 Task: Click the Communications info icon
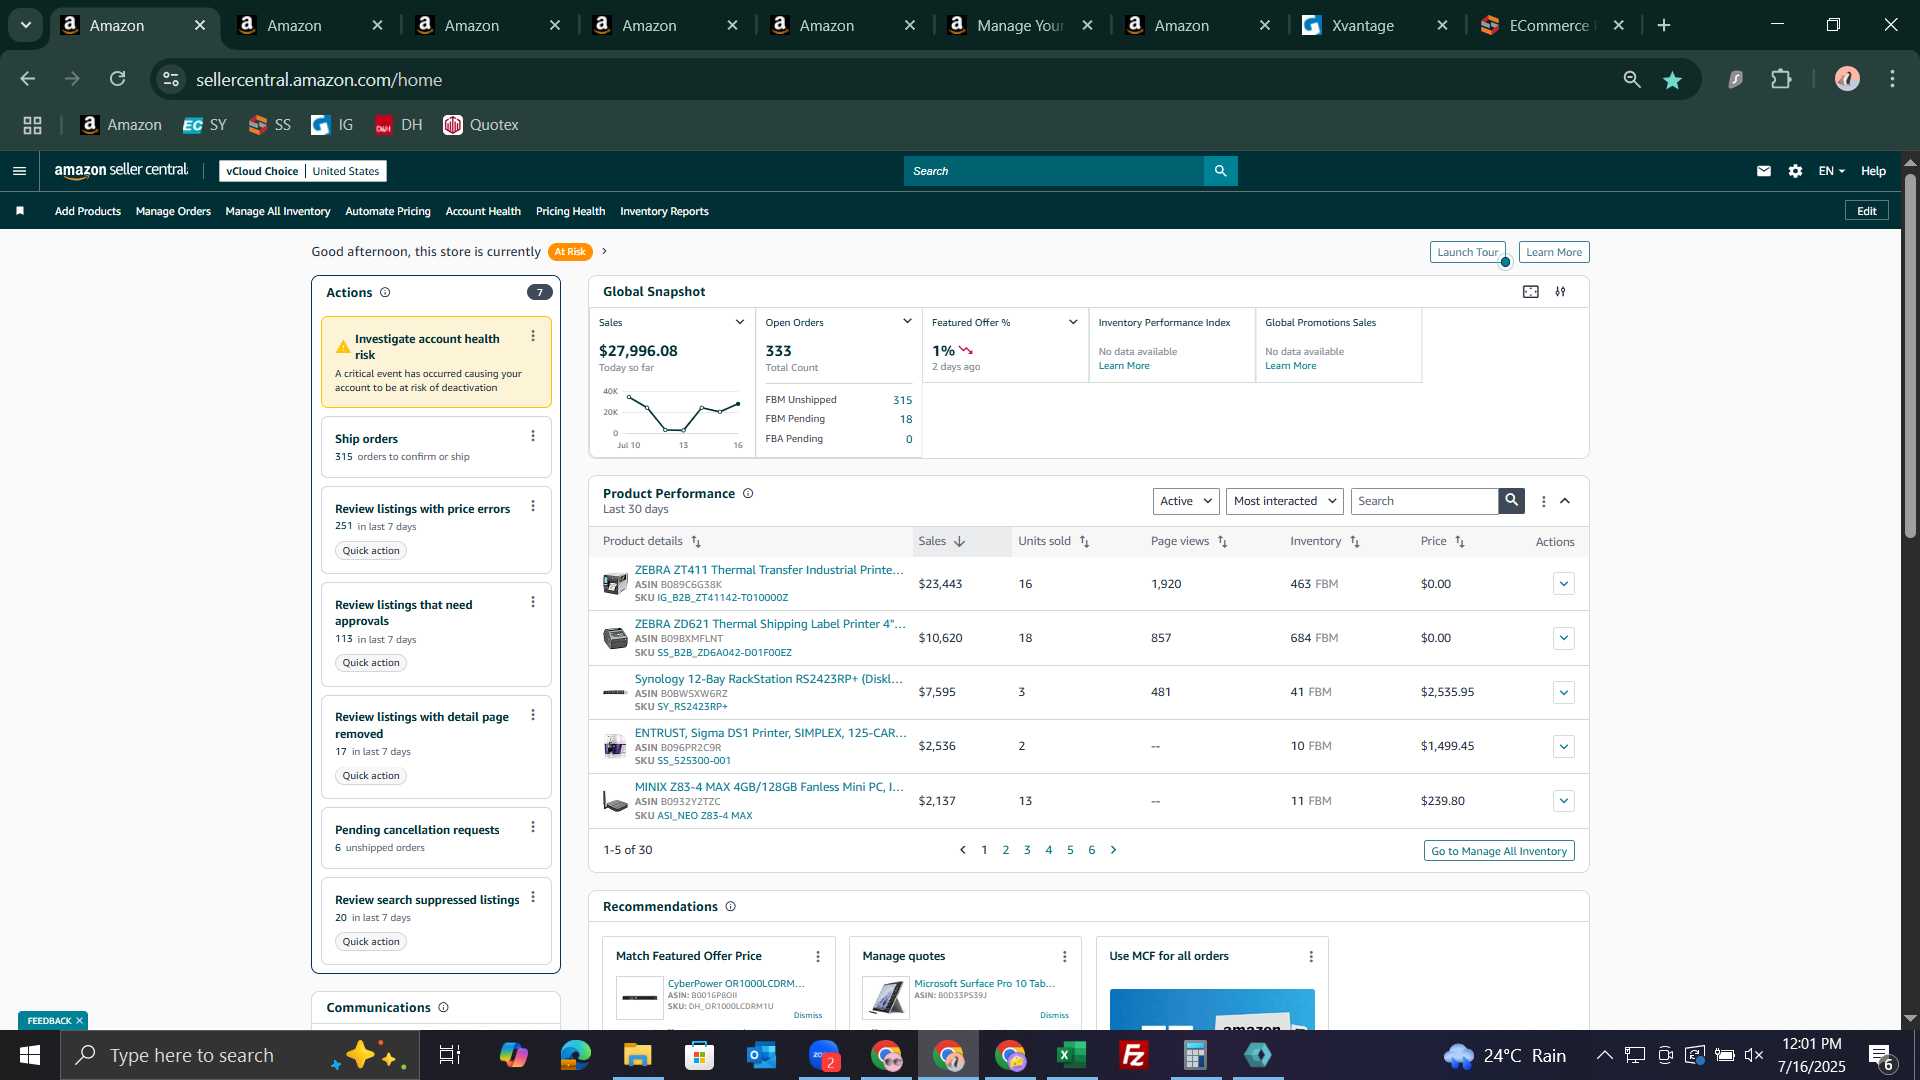[443, 1008]
